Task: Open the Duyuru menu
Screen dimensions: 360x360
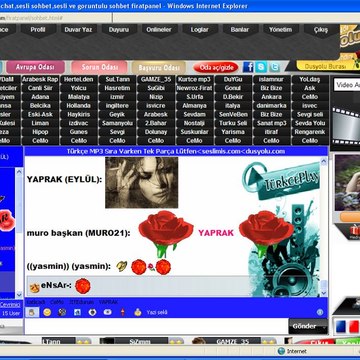Action: 119,30
